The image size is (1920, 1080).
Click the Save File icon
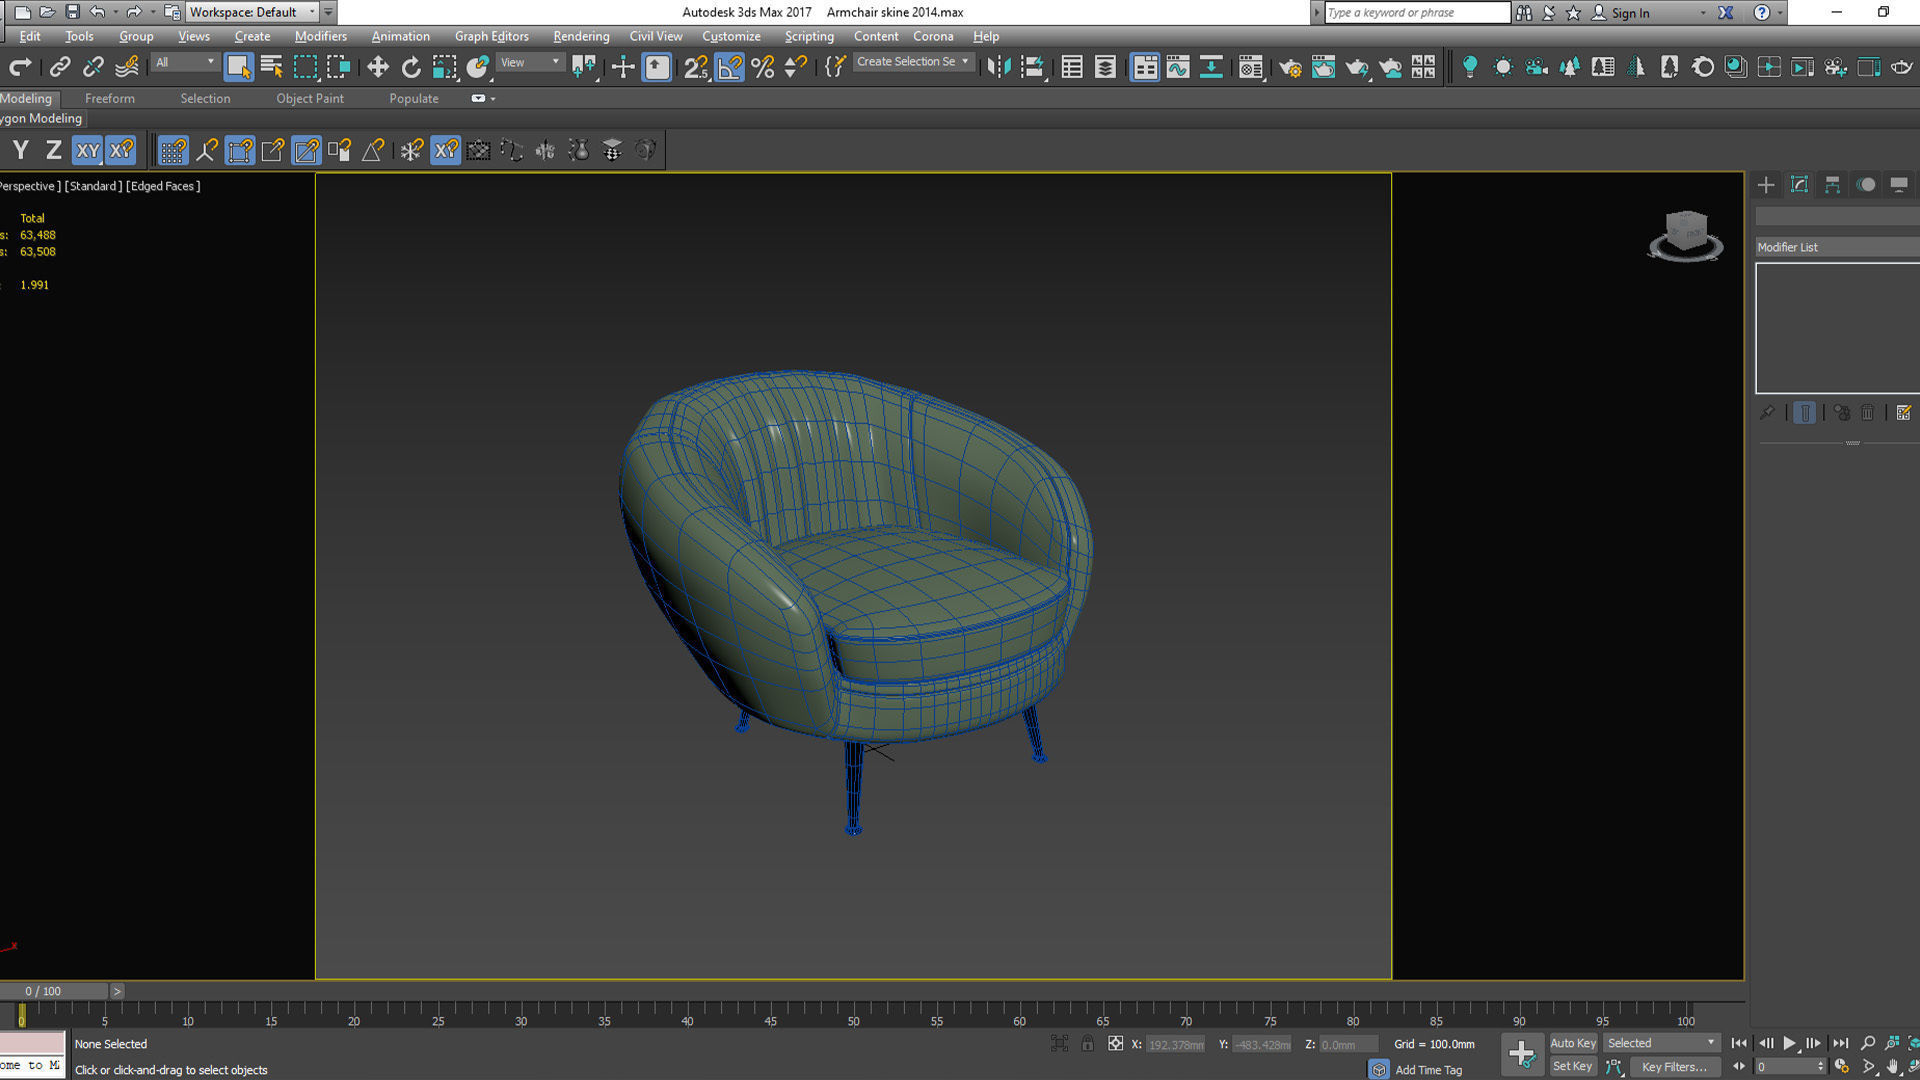(72, 12)
